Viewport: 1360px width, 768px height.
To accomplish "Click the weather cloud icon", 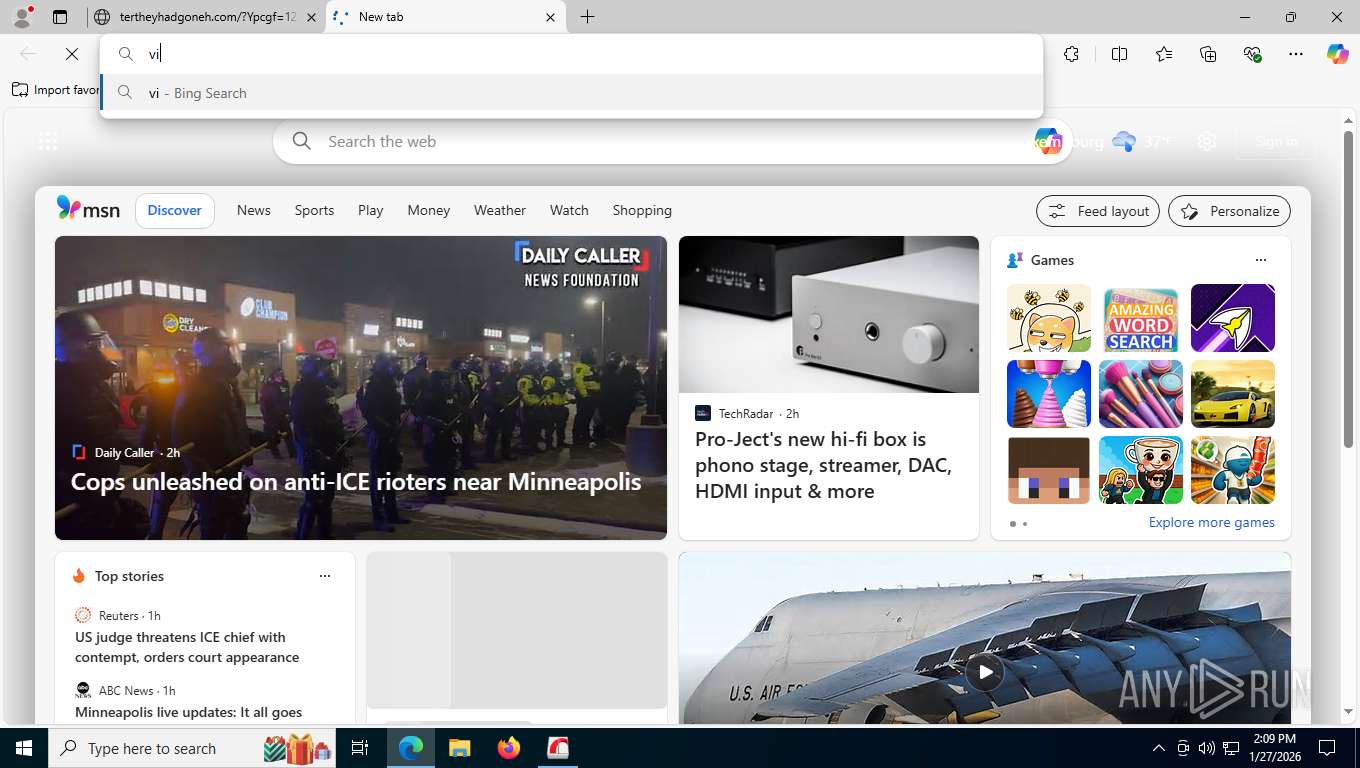I will pos(1124,142).
